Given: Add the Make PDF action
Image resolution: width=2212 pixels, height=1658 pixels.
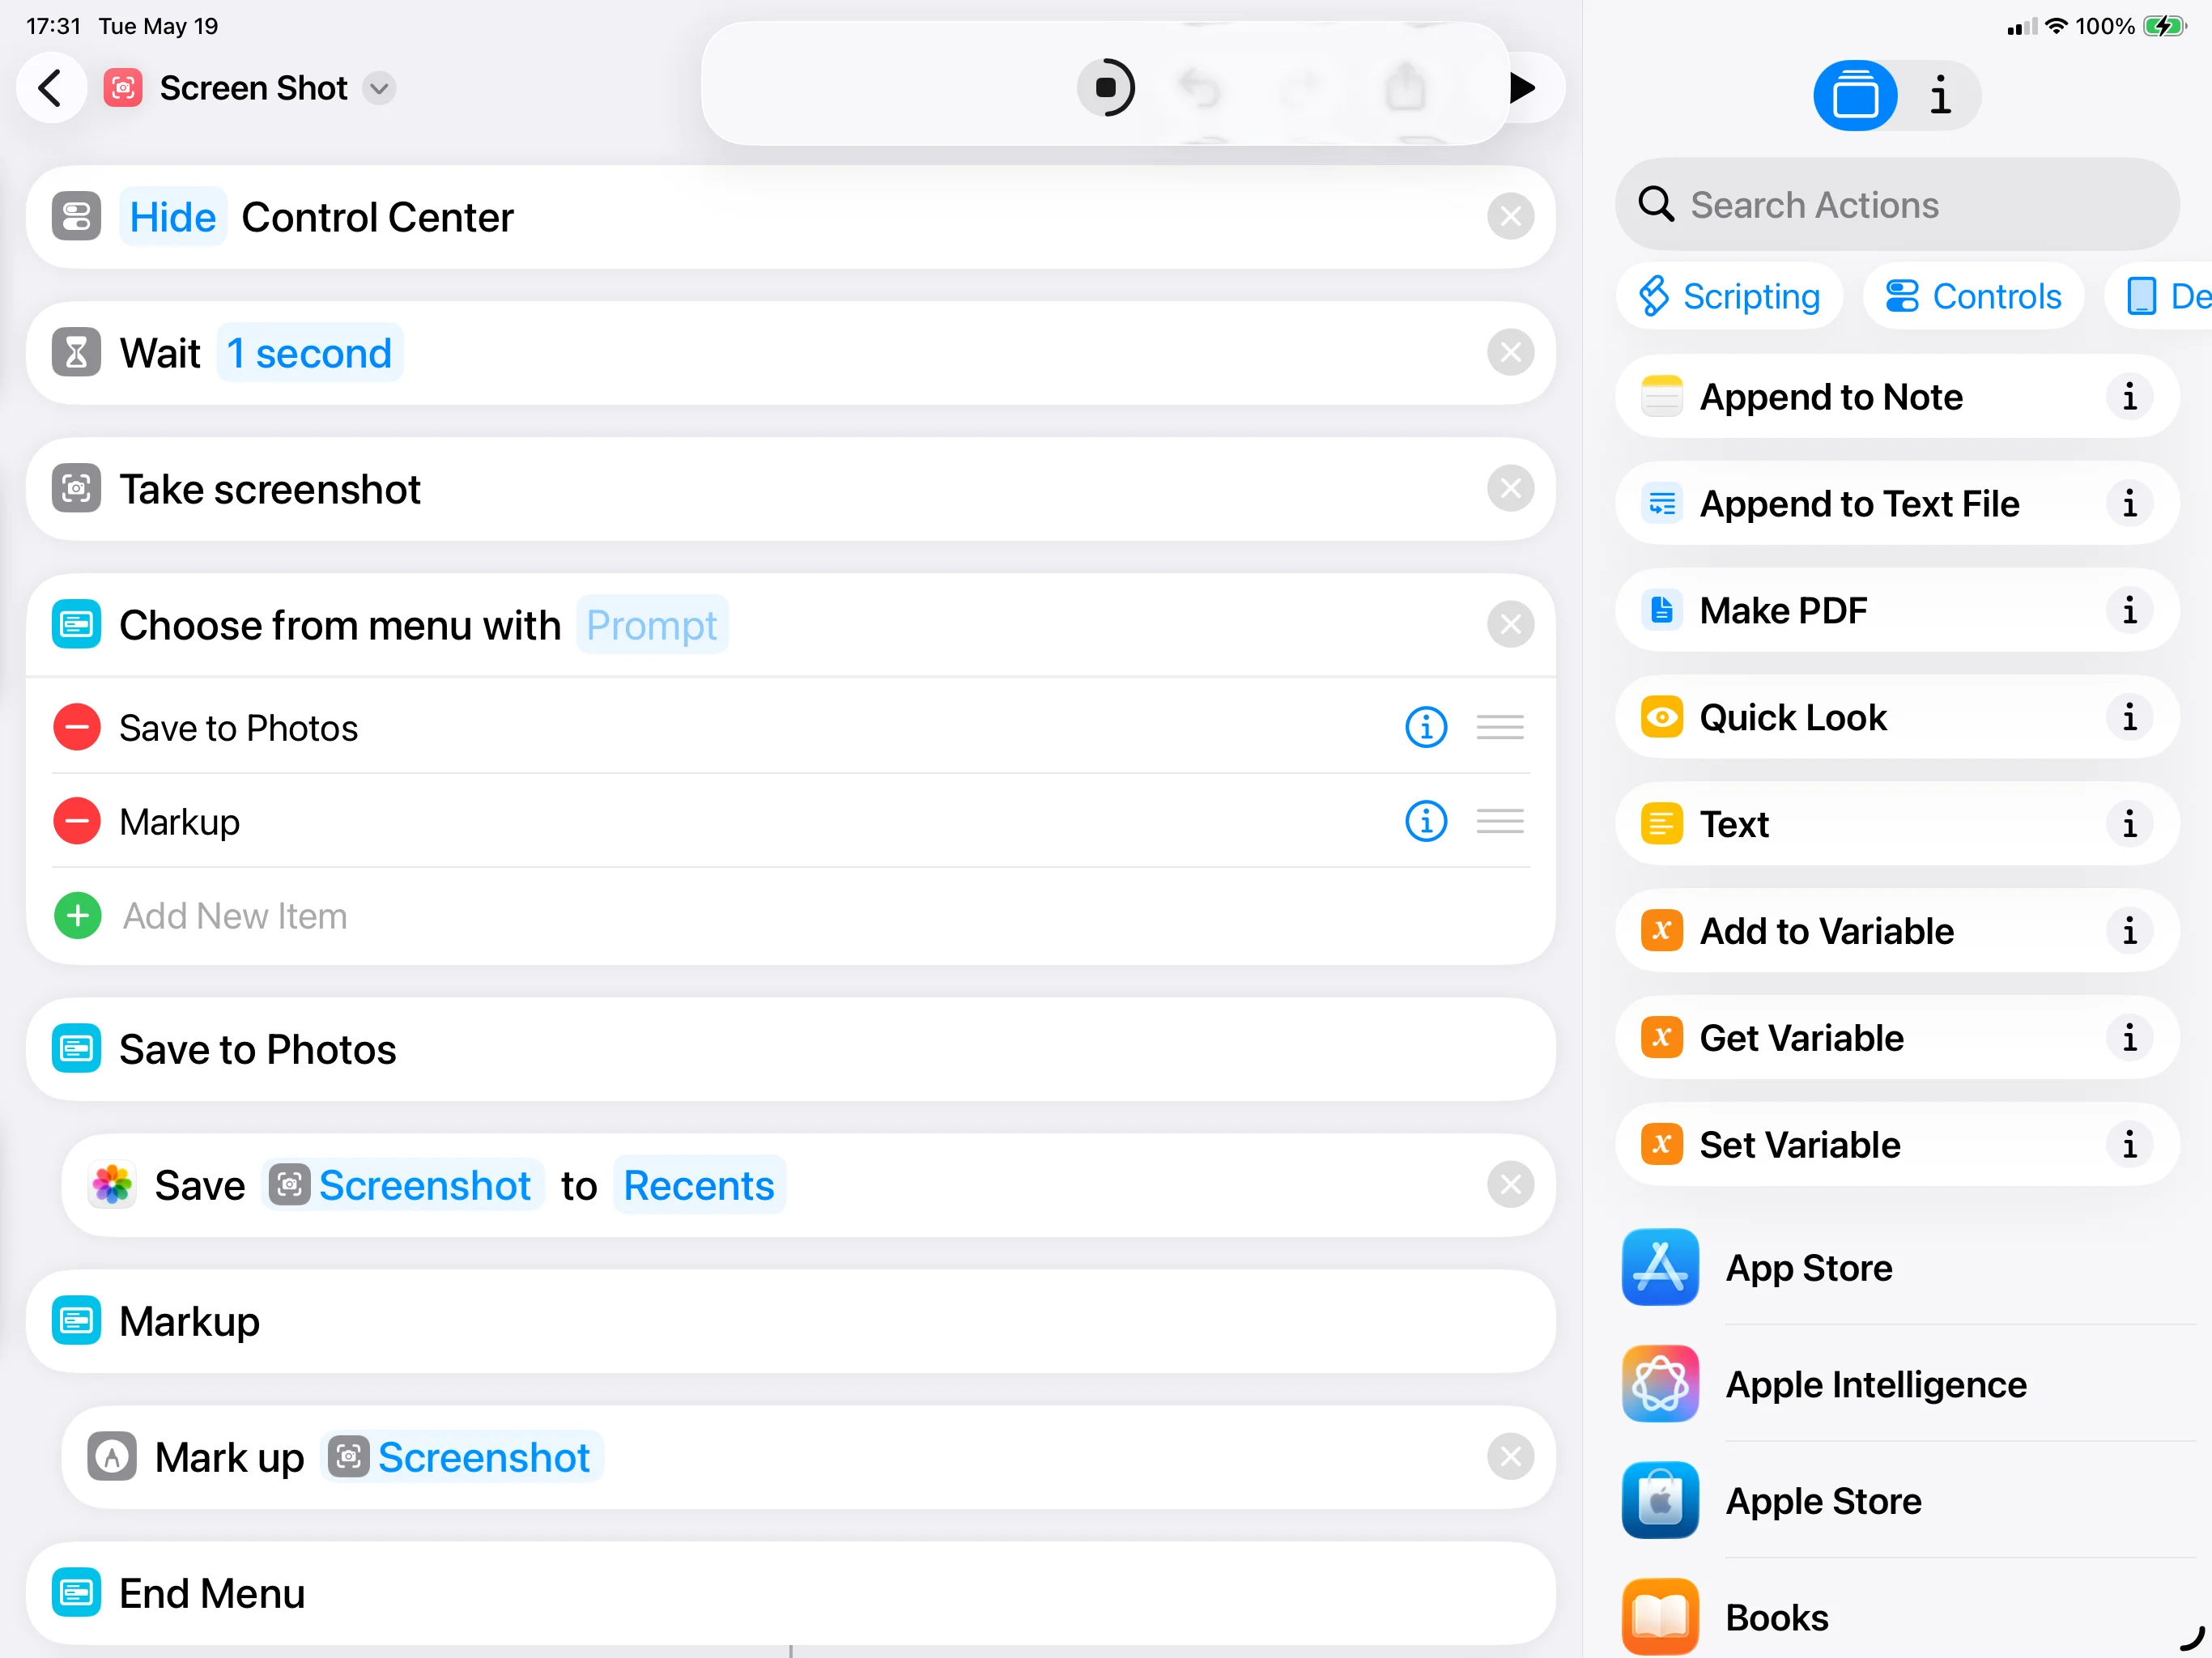Looking at the screenshot, I should [x=1896, y=611].
